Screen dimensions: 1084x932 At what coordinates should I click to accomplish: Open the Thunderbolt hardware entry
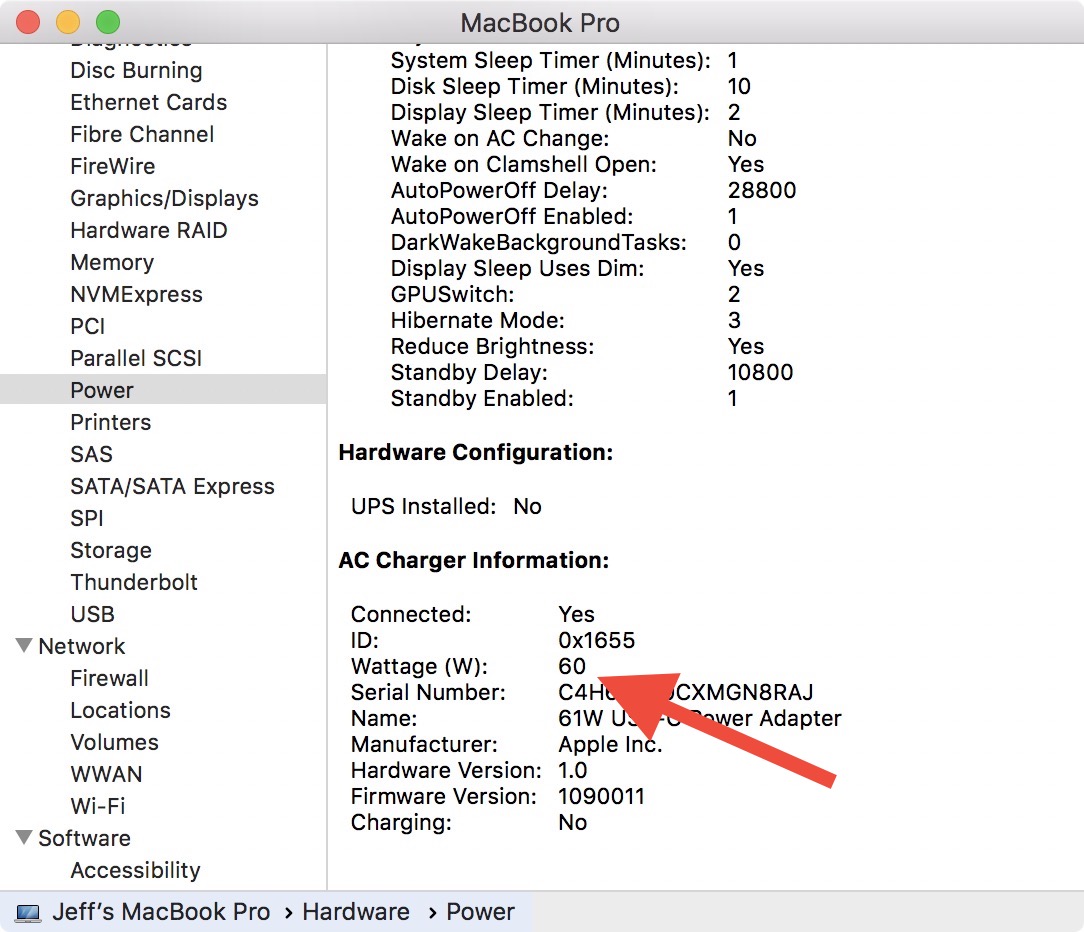tap(134, 582)
